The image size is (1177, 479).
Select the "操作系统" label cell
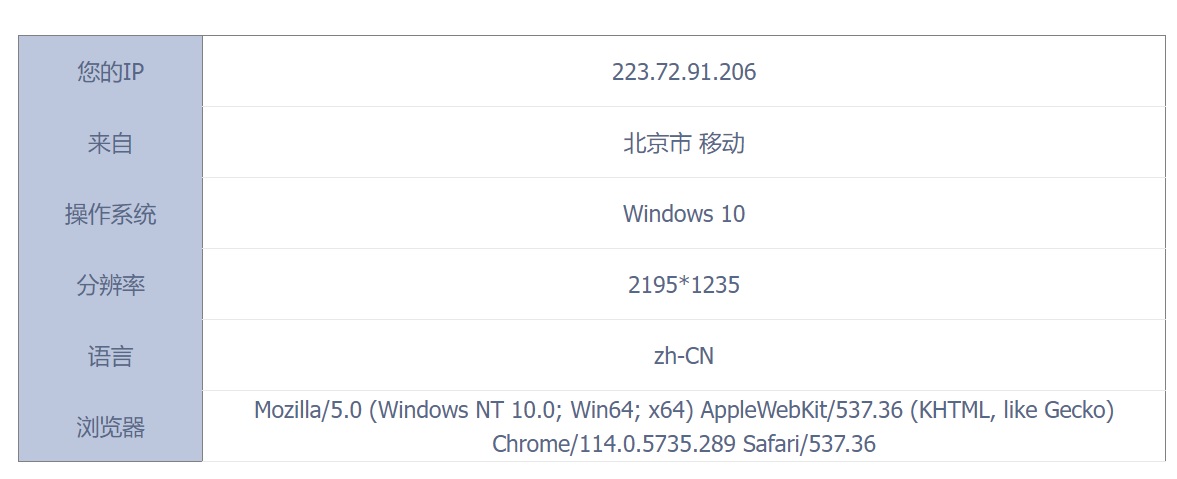tap(110, 214)
